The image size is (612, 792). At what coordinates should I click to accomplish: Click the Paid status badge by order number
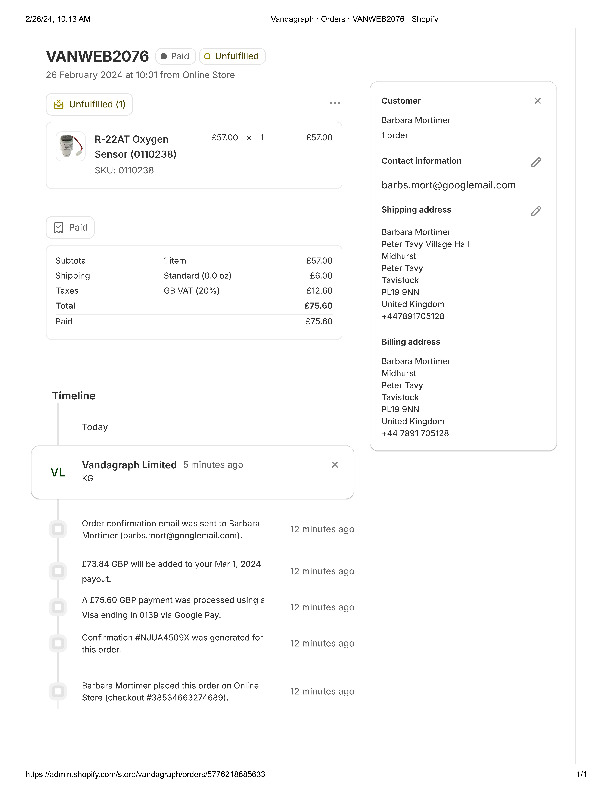[175, 57]
